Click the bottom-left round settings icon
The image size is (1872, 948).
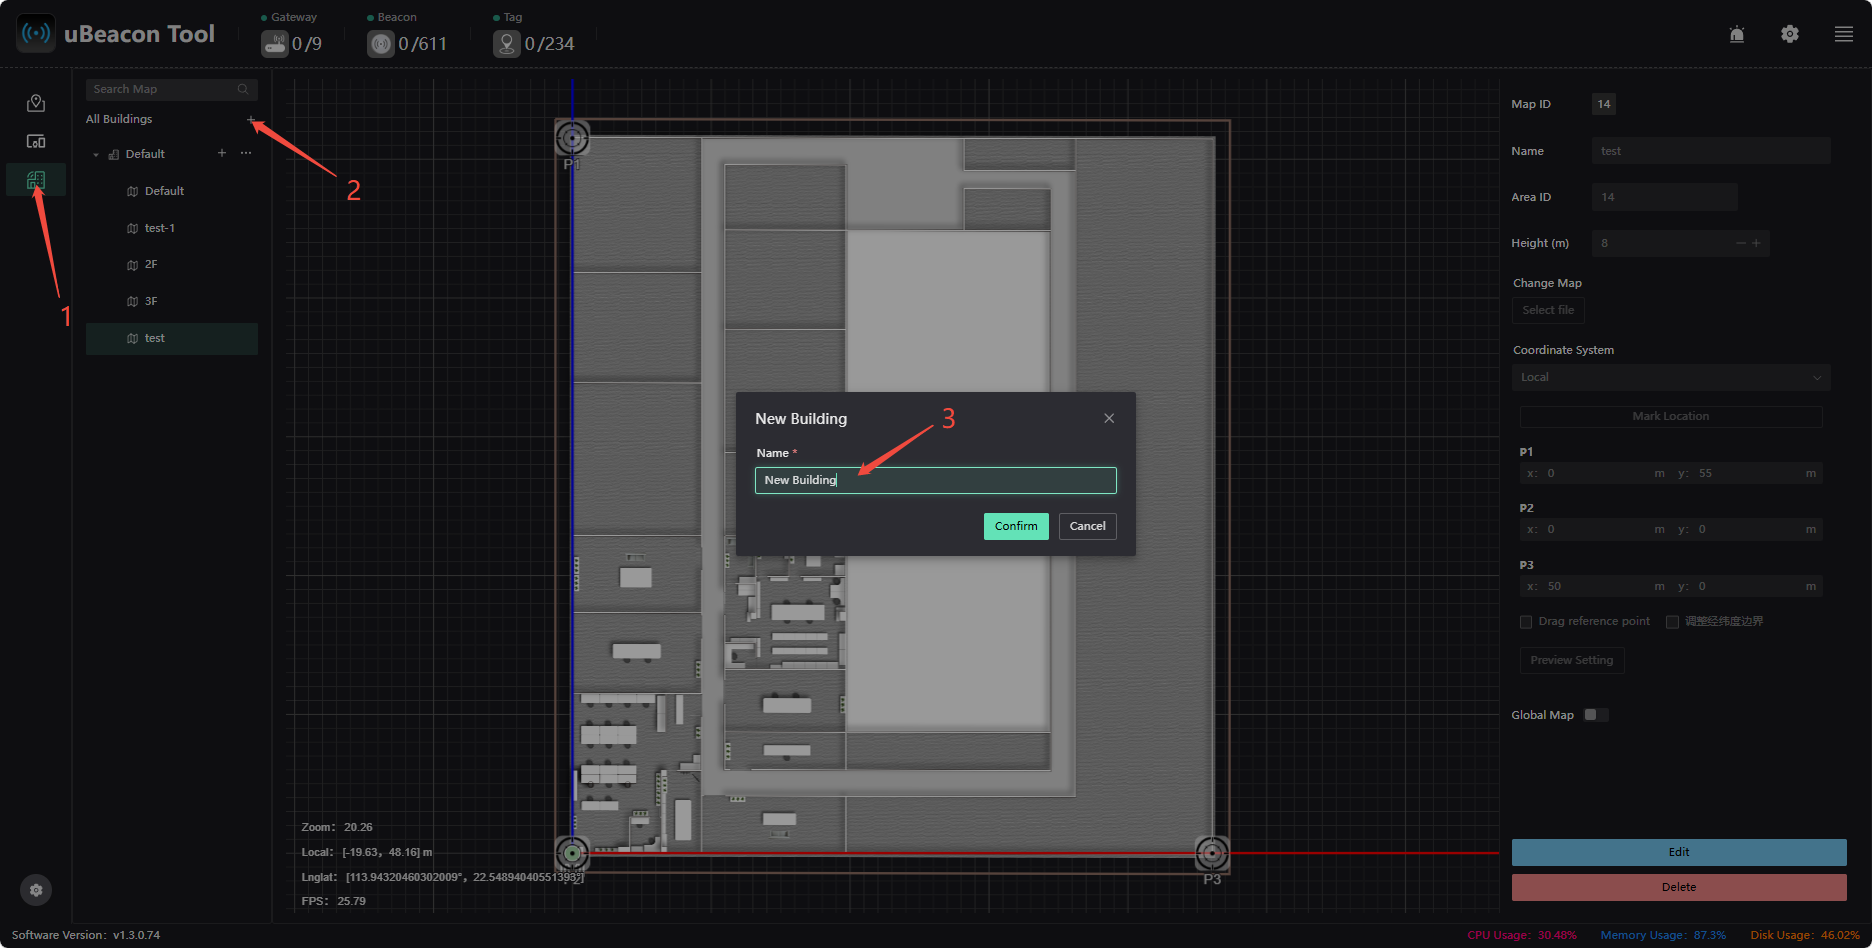36,890
